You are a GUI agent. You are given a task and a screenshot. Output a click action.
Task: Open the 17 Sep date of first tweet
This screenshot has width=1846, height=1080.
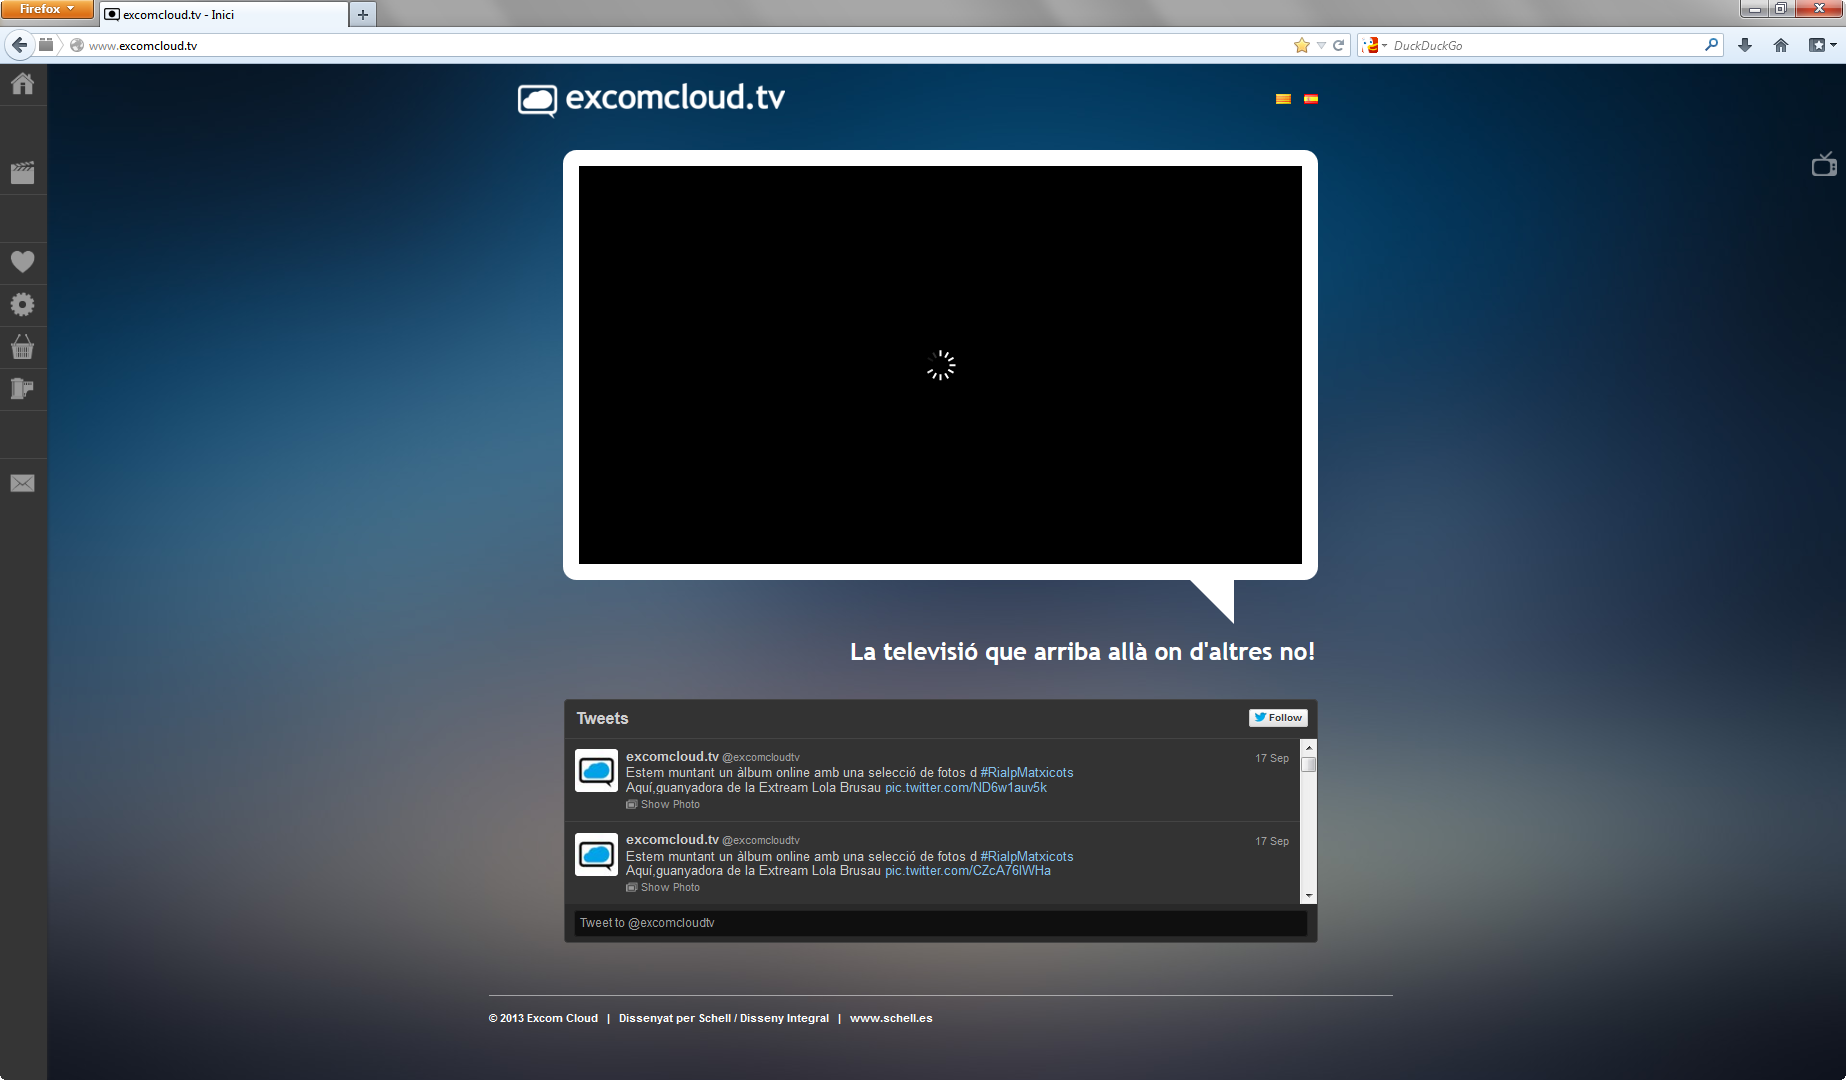[x=1272, y=759]
